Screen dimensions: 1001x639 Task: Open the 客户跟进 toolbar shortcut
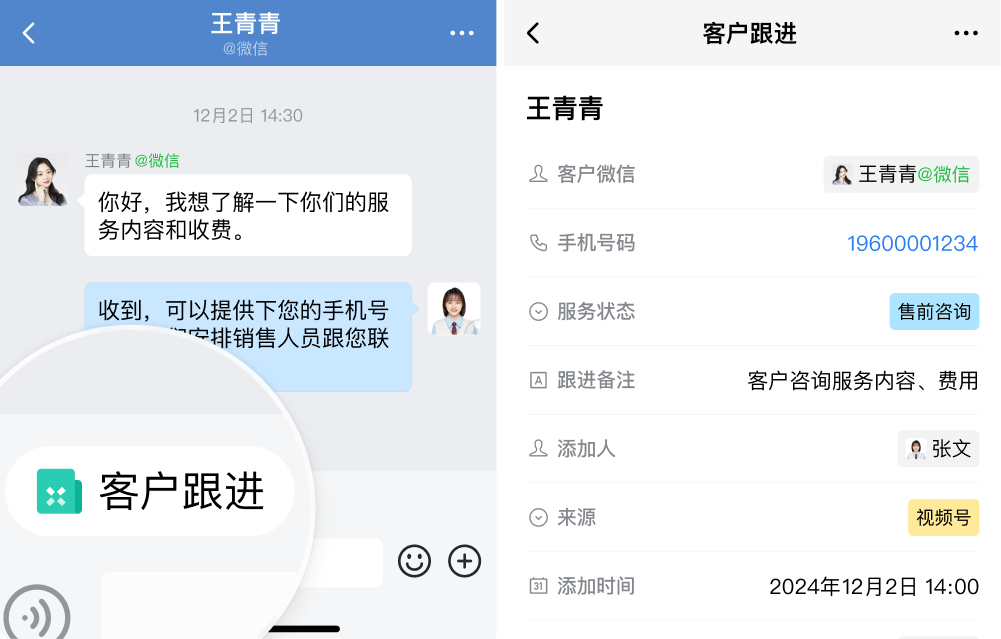point(149,491)
